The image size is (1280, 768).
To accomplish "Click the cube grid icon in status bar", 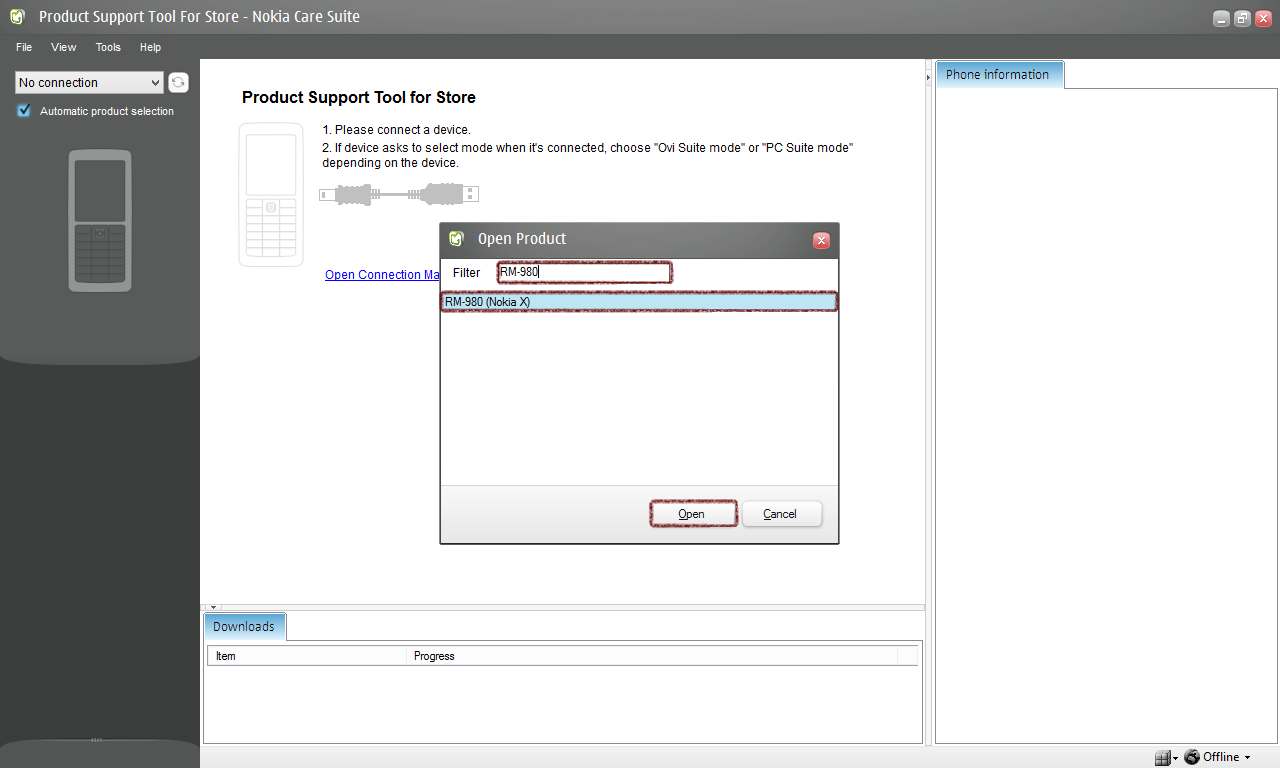I will 1162,758.
